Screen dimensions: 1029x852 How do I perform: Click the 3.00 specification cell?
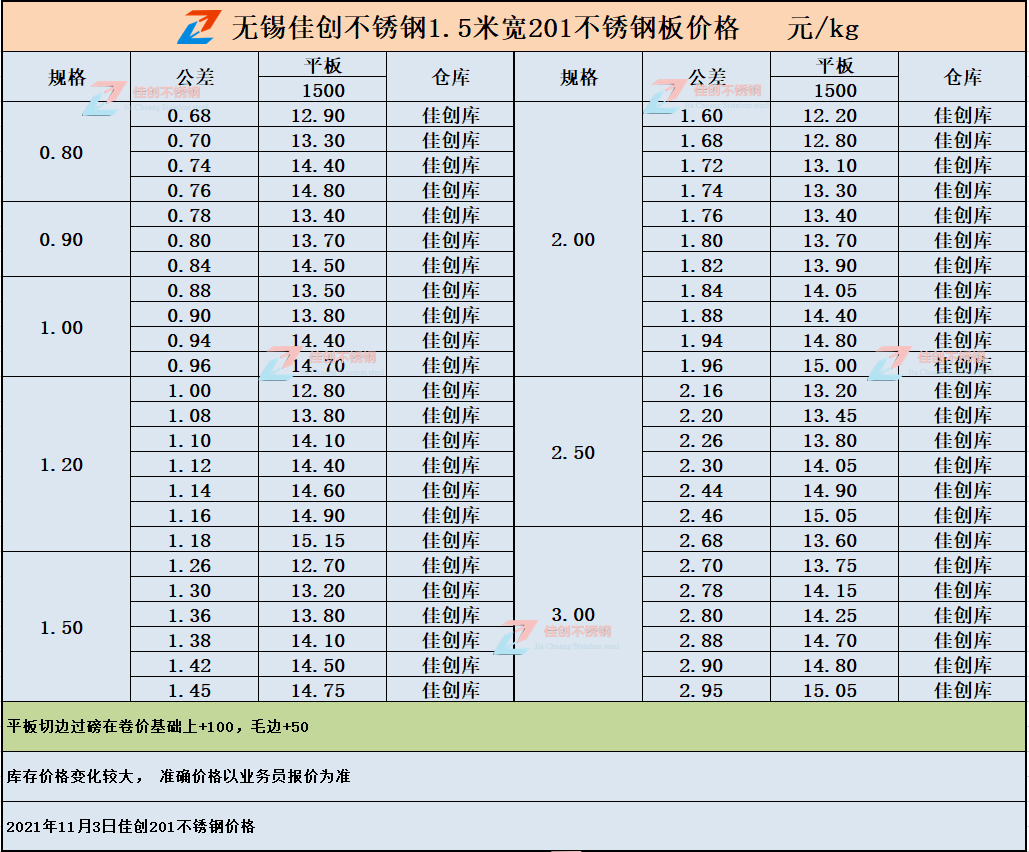coord(578,614)
